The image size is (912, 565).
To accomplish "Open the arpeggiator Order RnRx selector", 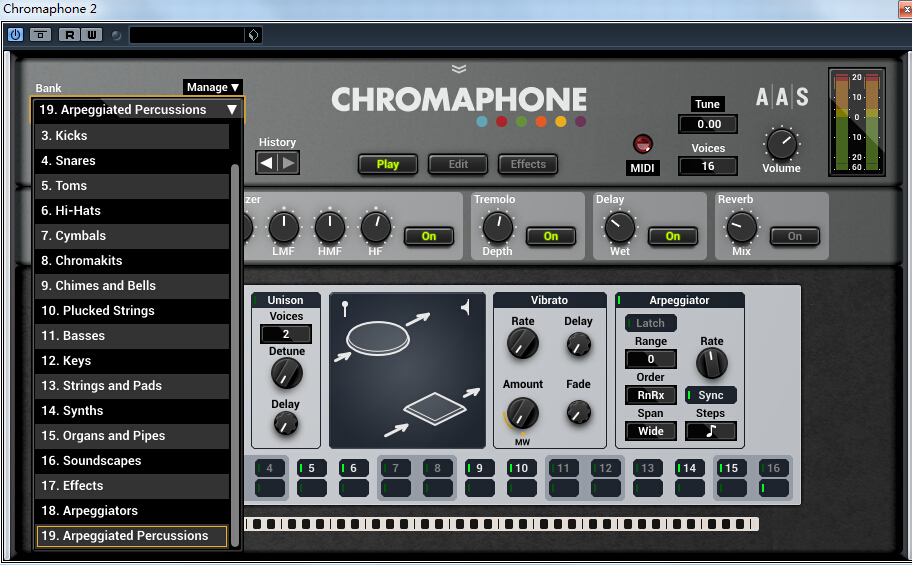I will pyautogui.click(x=651, y=395).
